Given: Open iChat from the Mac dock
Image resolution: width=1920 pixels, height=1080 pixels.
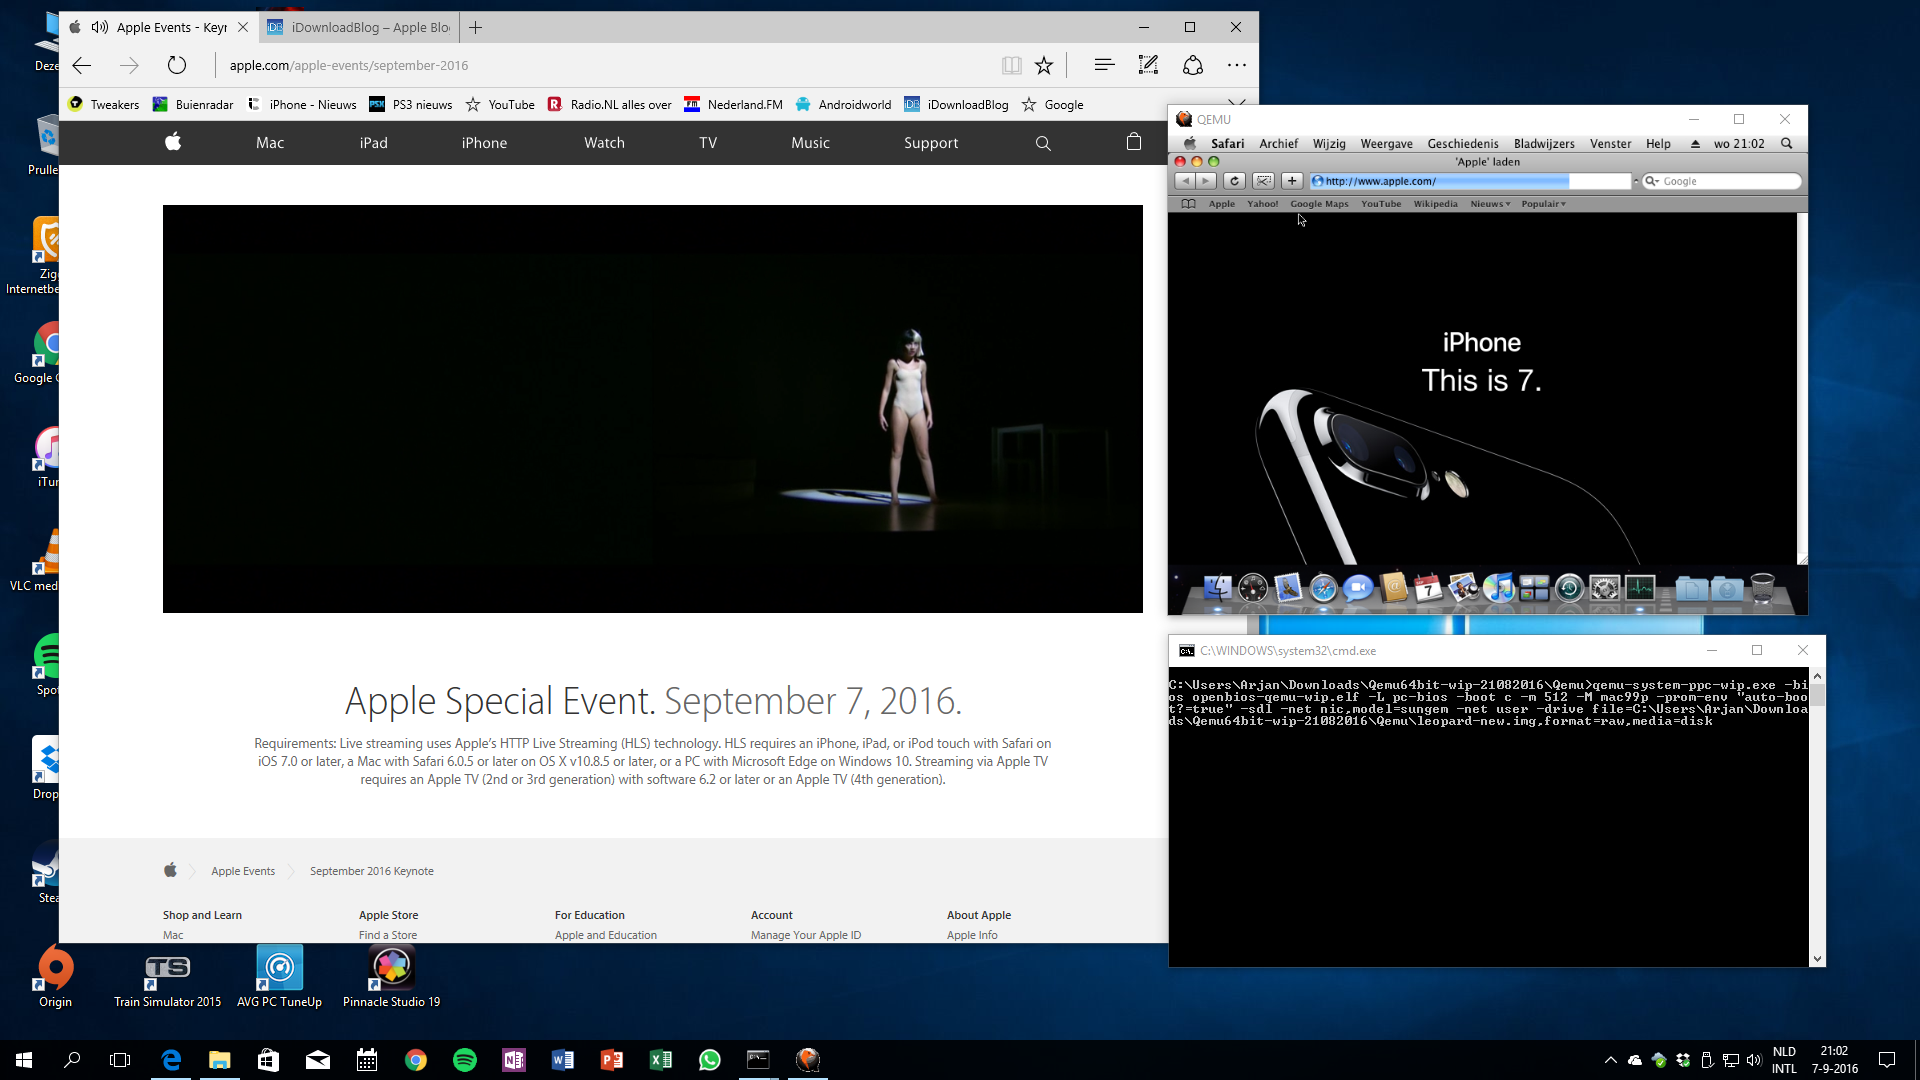Looking at the screenshot, I should (1358, 588).
